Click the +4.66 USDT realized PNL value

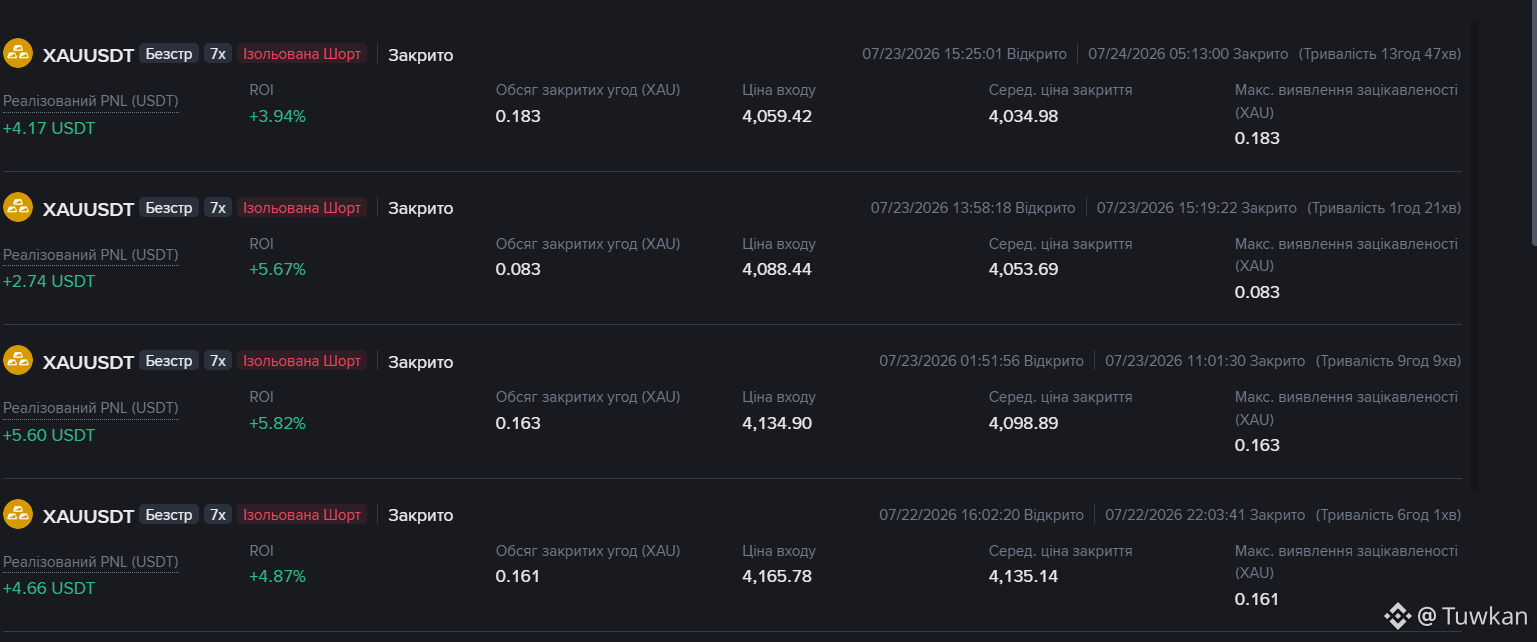pyautogui.click(x=49, y=588)
